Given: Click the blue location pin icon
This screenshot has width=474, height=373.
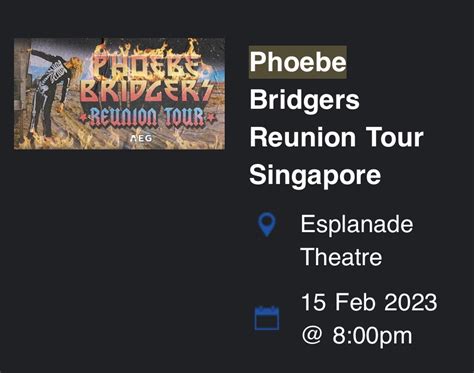Looking at the screenshot, I should click(x=267, y=225).
